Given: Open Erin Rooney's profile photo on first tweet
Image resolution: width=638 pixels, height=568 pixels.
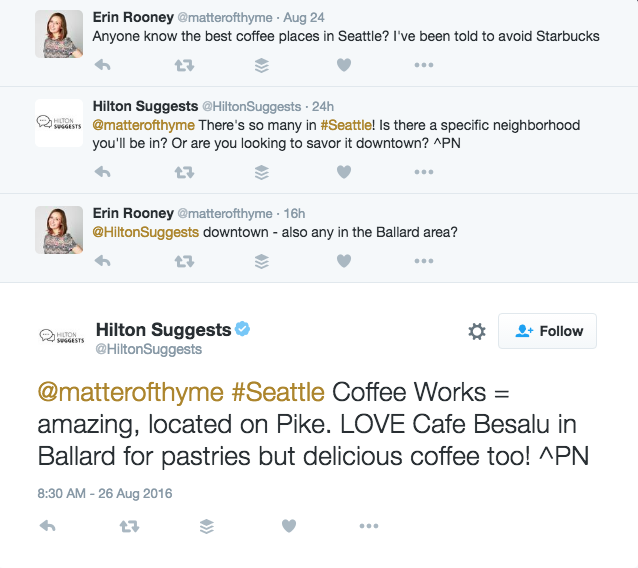Looking at the screenshot, I should click(59, 35).
